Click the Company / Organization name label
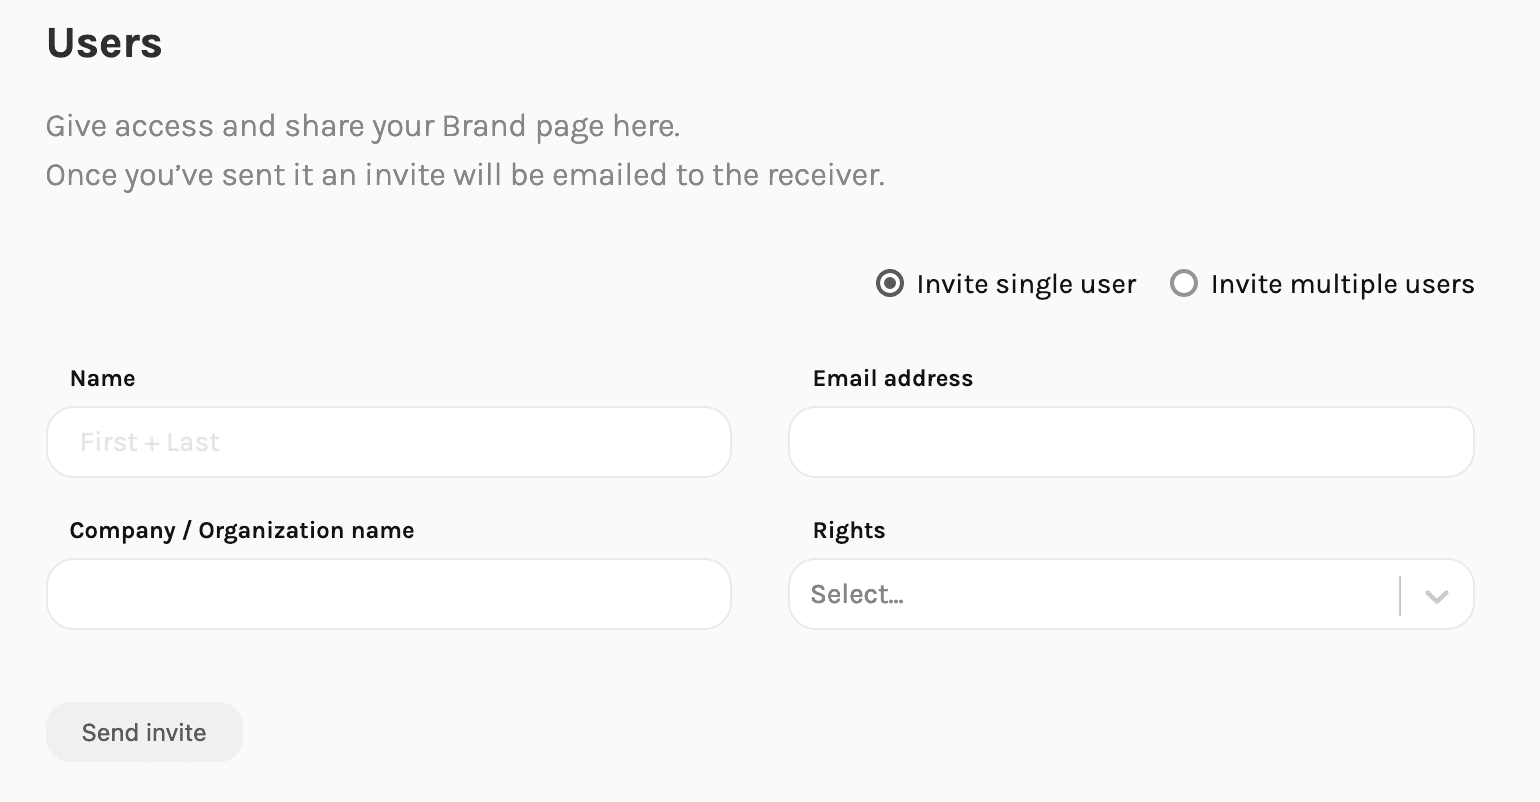The image size is (1540, 802). click(x=242, y=531)
